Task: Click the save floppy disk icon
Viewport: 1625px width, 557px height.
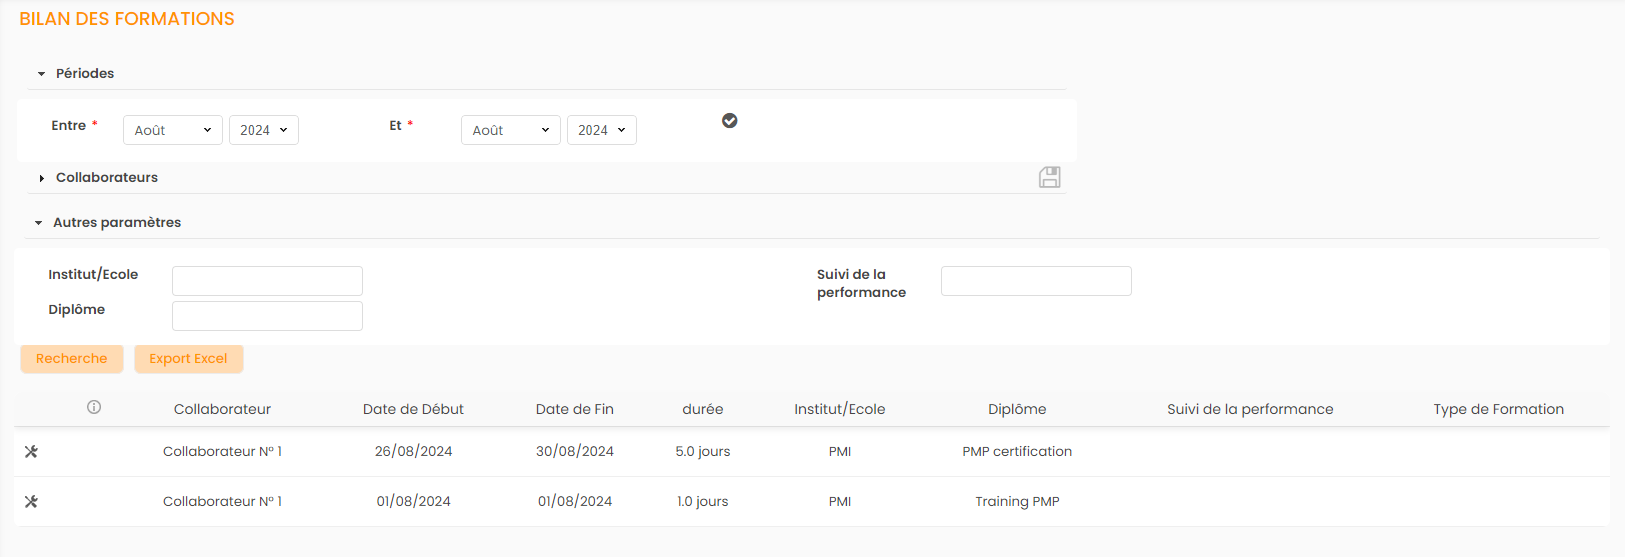Action: click(x=1049, y=177)
